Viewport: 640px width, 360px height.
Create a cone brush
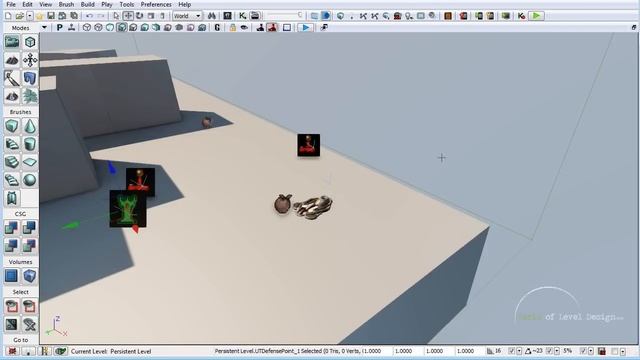[30, 127]
